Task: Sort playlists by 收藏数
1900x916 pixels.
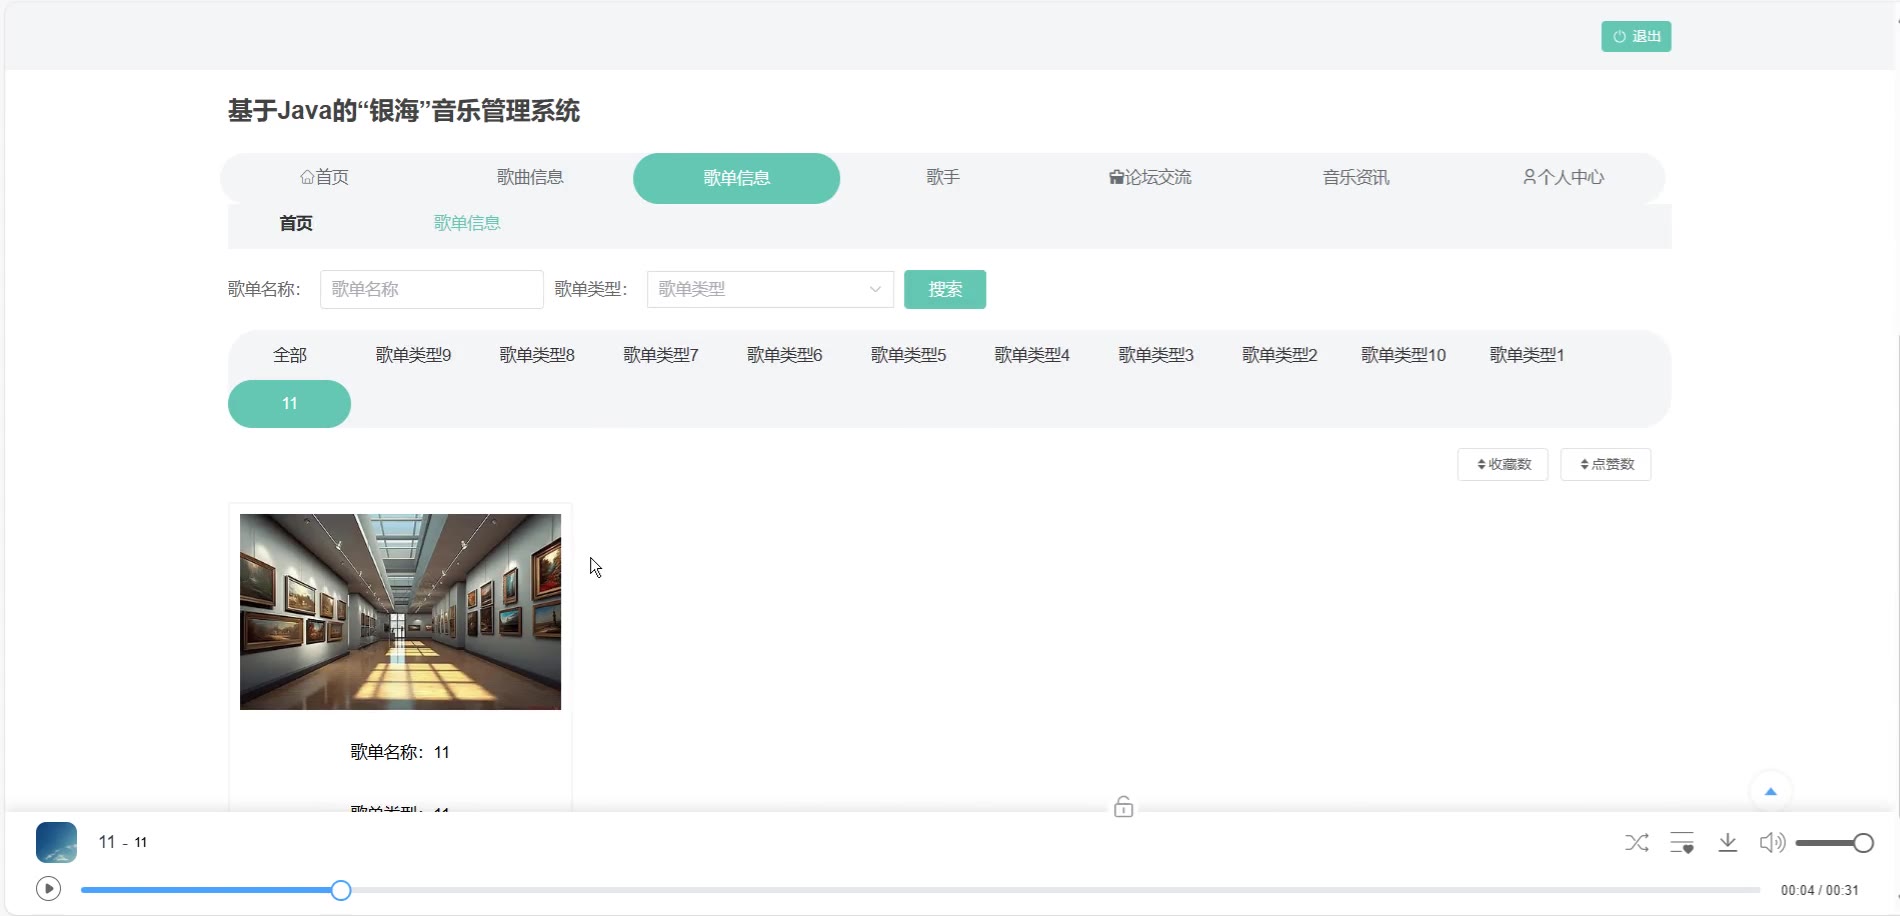Action: (x=1502, y=464)
